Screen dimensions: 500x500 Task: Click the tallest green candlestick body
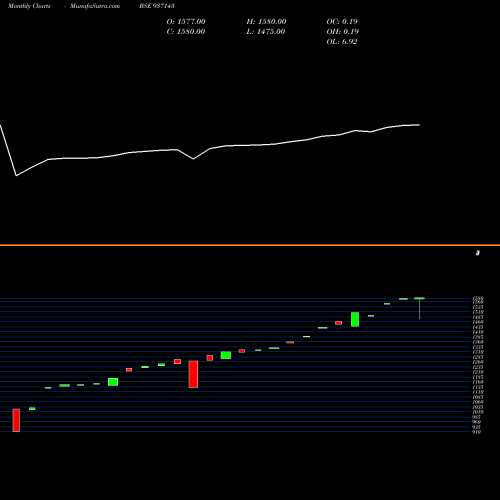click(355, 319)
